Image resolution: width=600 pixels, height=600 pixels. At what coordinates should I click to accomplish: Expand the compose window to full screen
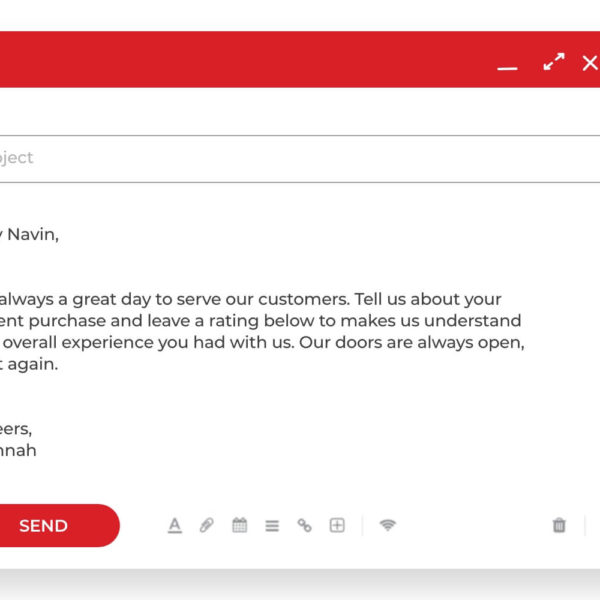tap(554, 62)
